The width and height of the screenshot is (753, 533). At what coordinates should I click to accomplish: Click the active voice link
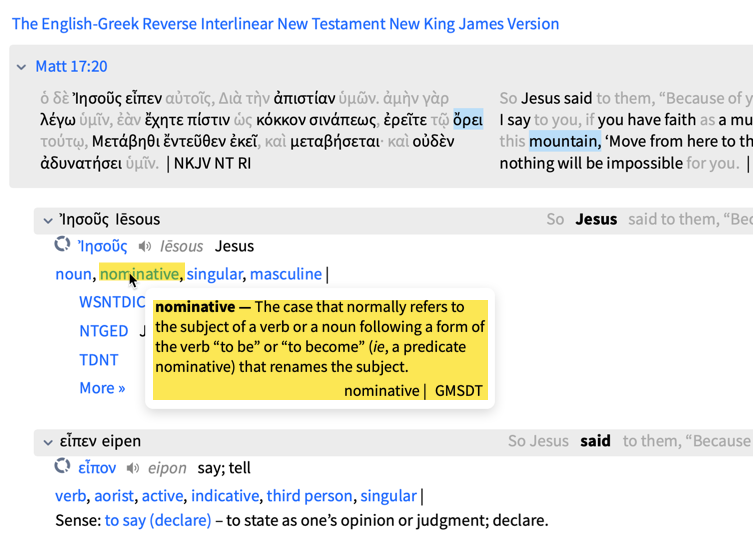pos(162,496)
